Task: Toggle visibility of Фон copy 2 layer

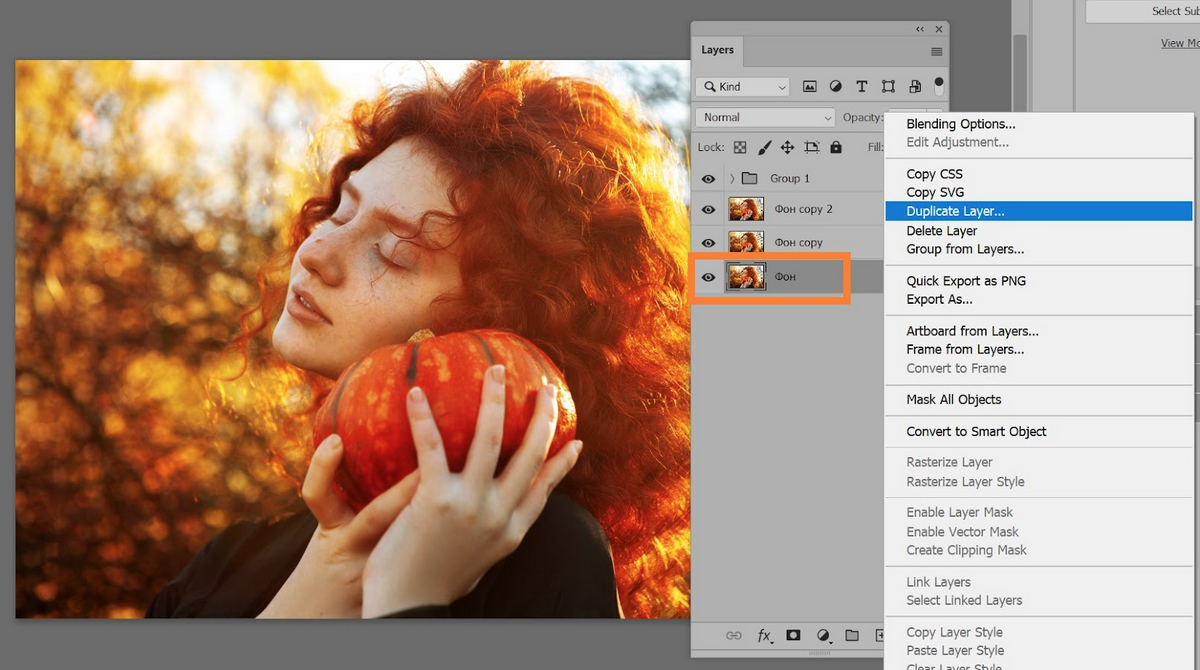Action: click(x=708, y=210)
